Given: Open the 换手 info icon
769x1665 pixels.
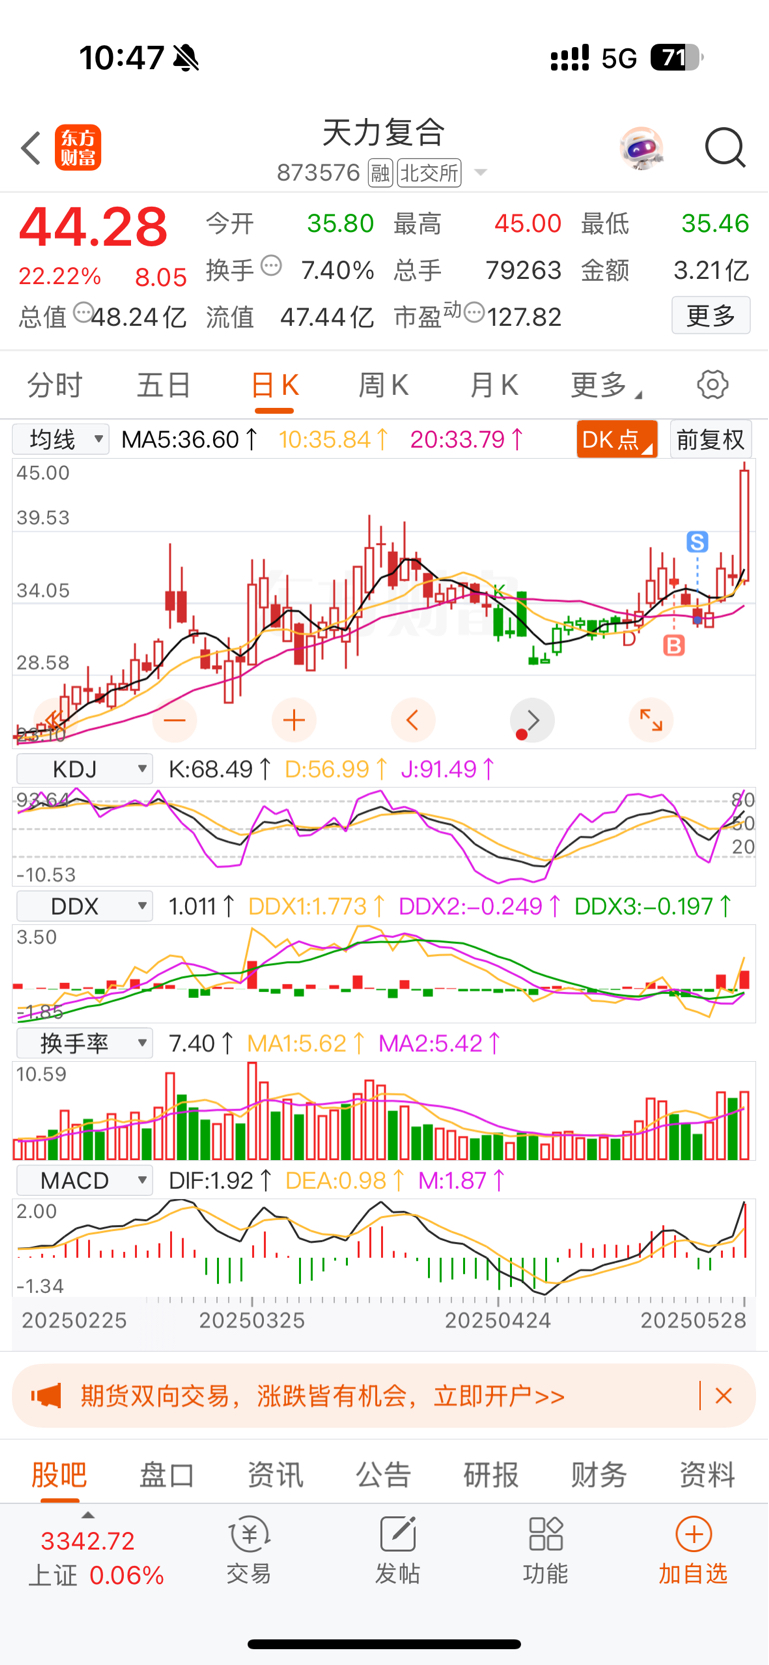Looking at the screenshot, I should (271, 267).
